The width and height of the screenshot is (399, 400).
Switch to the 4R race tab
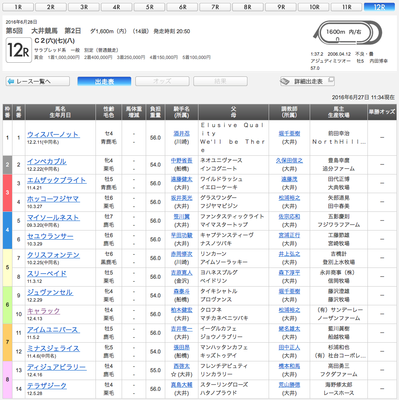pyautogui.click(x=117, y=7)
